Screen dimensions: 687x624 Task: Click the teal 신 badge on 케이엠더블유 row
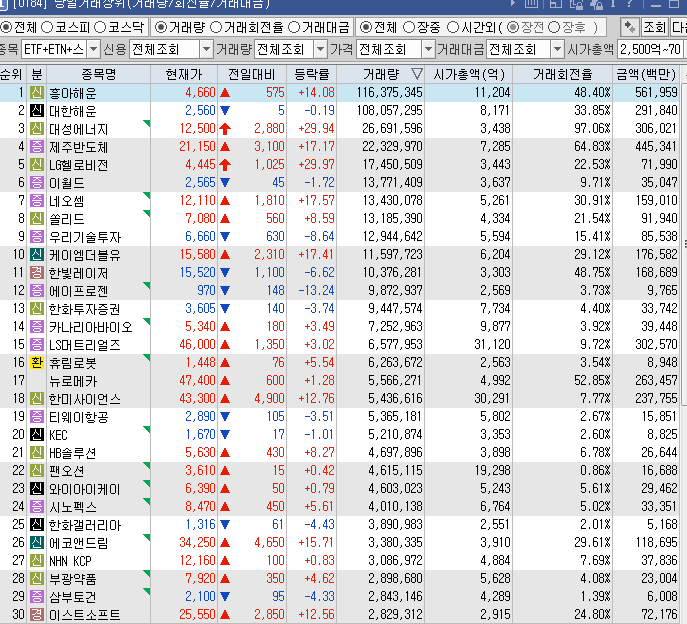[37, 254]
